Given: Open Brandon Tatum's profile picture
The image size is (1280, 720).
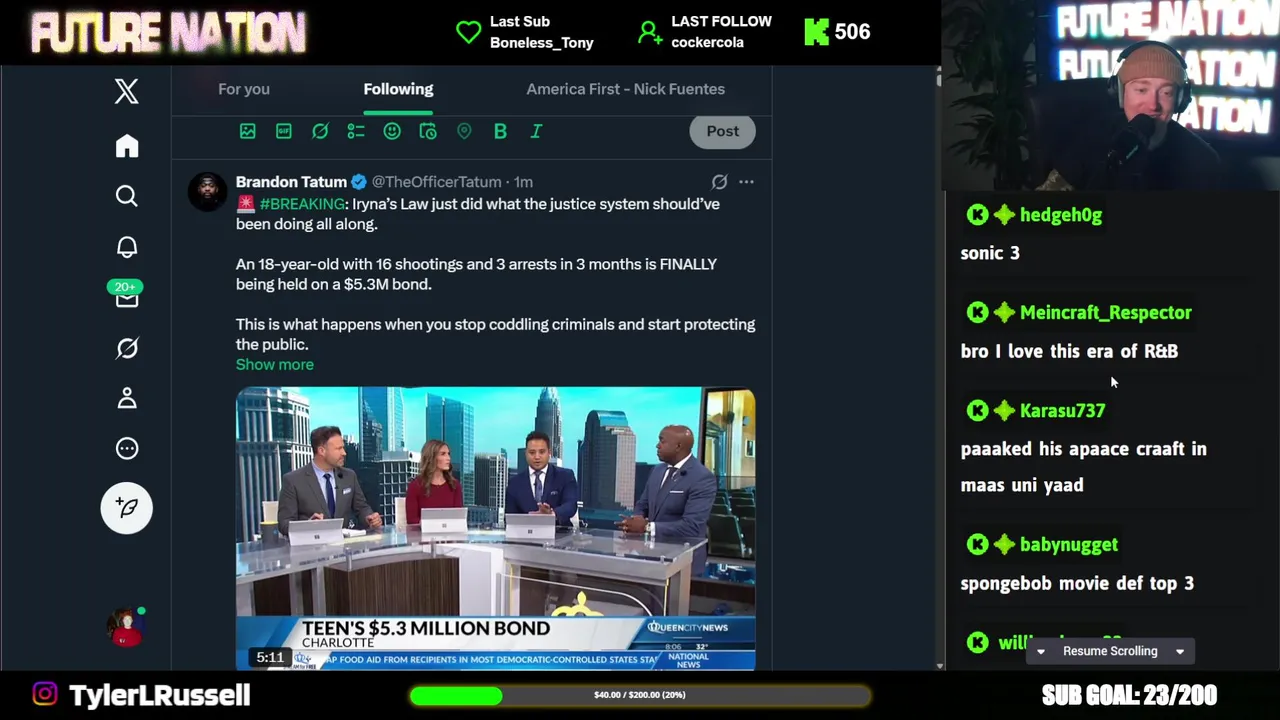Looking at the screenshot, I should 208,191.
